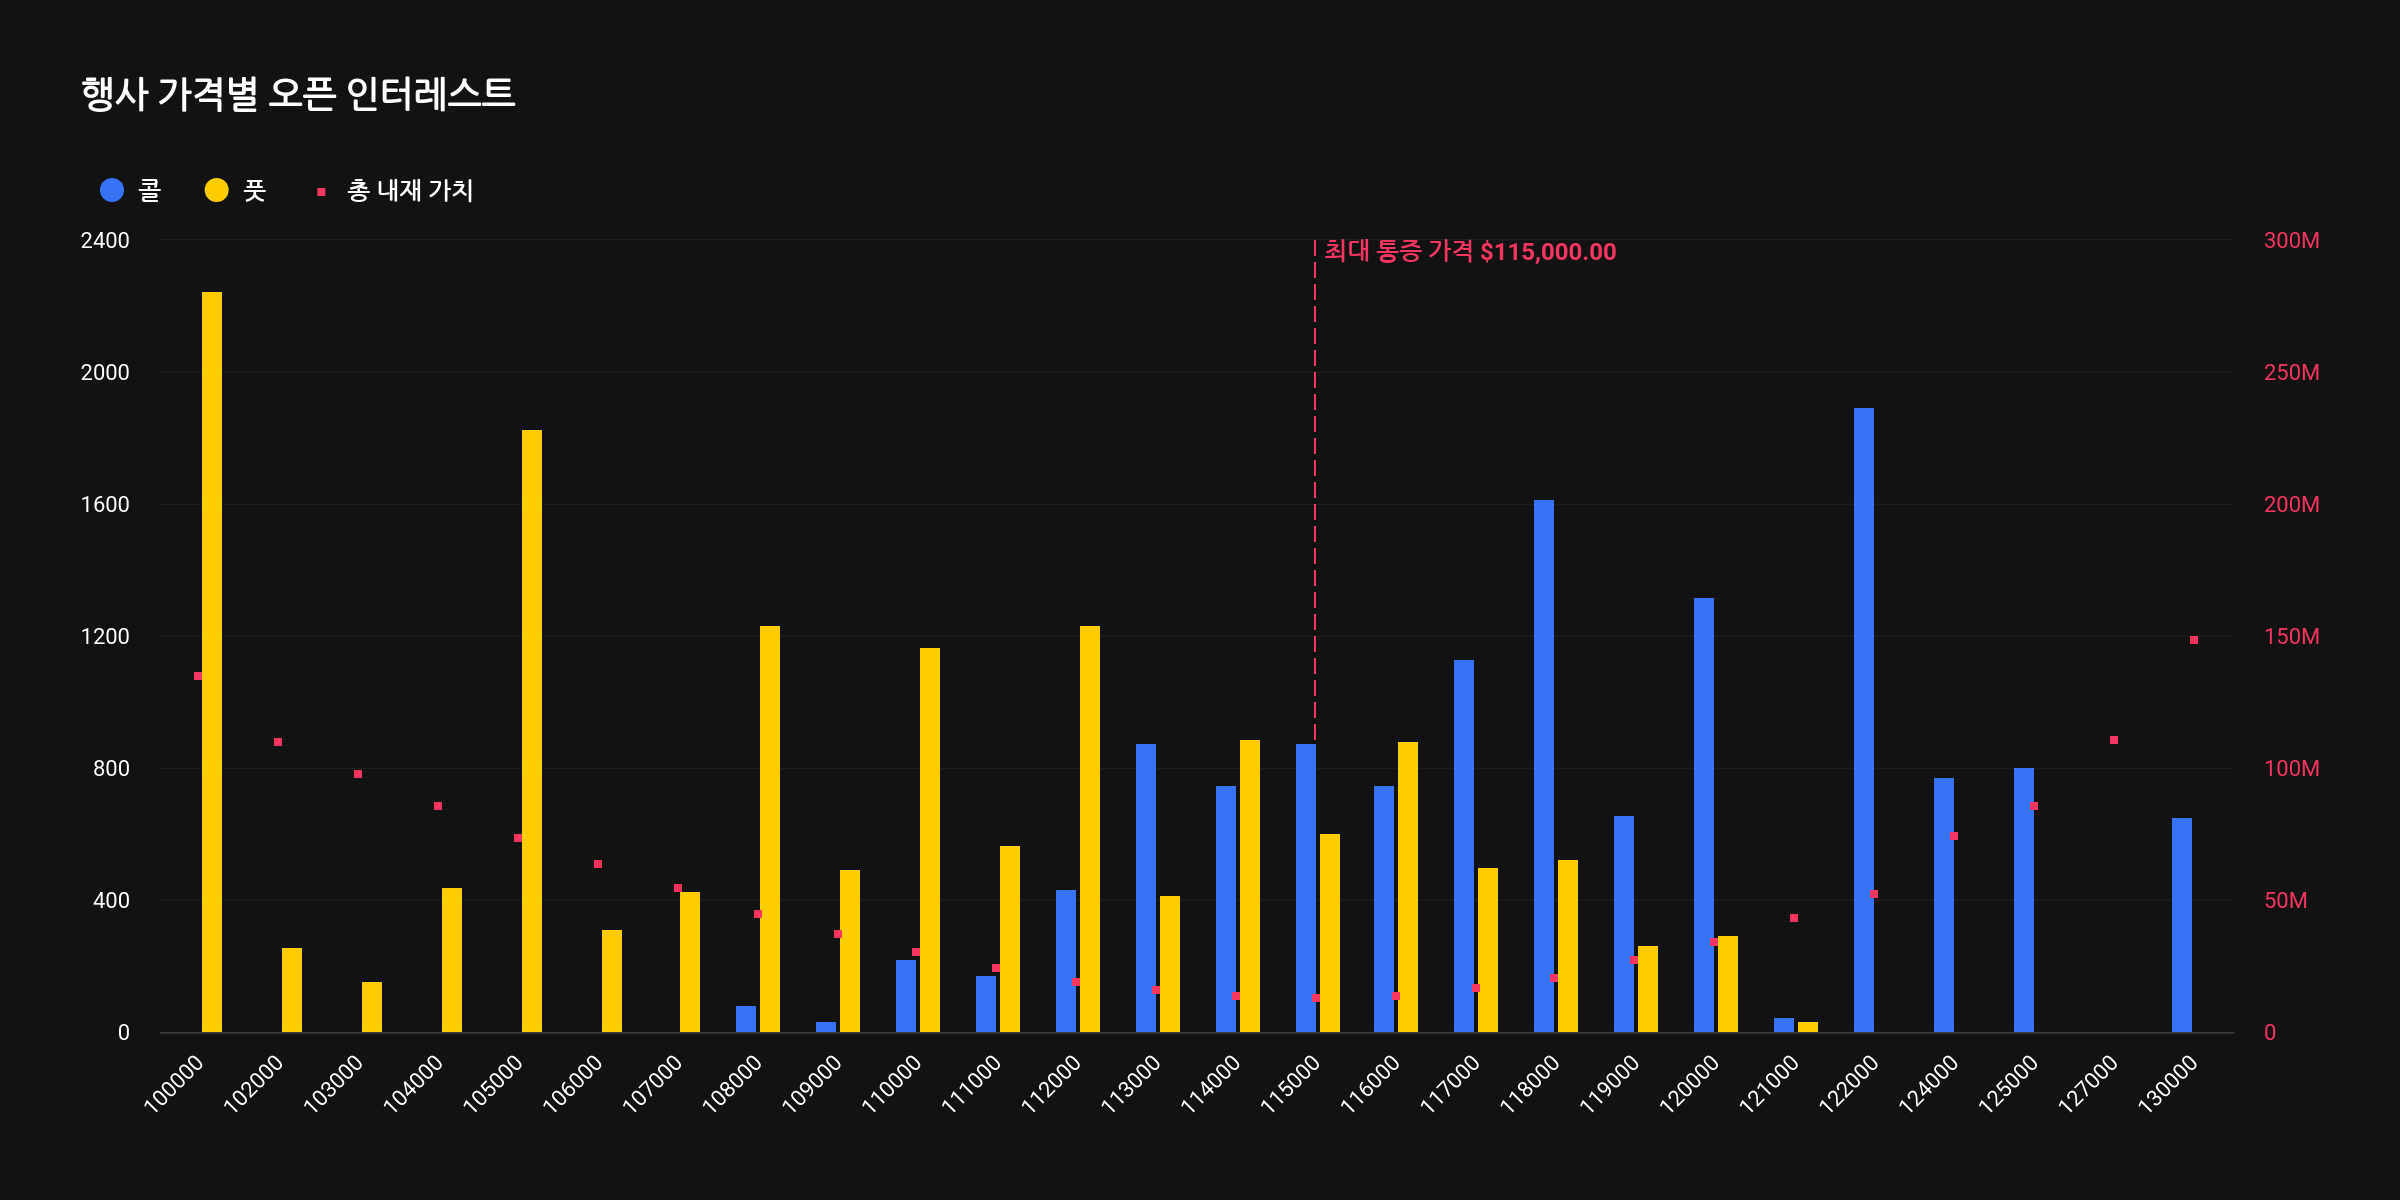Select the yellow put bar at 105000
2400x1200 pixels.
click(x=532, y=730)
